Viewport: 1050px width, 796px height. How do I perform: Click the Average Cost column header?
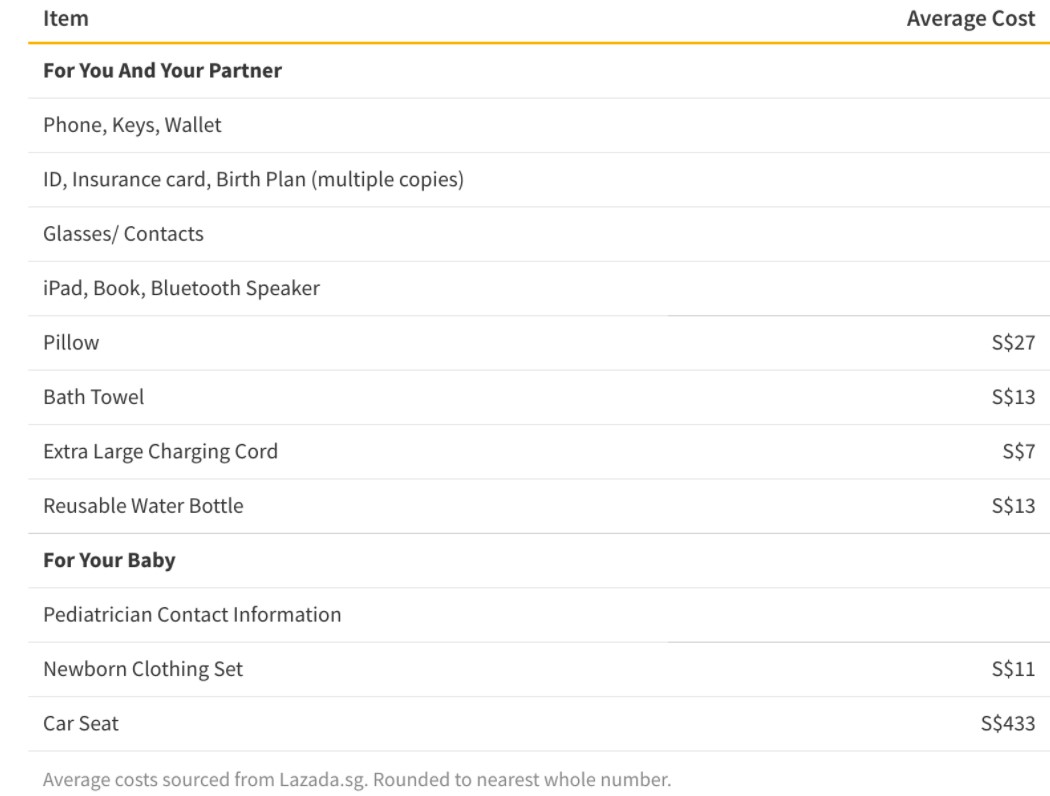click(x=970, y=18)
